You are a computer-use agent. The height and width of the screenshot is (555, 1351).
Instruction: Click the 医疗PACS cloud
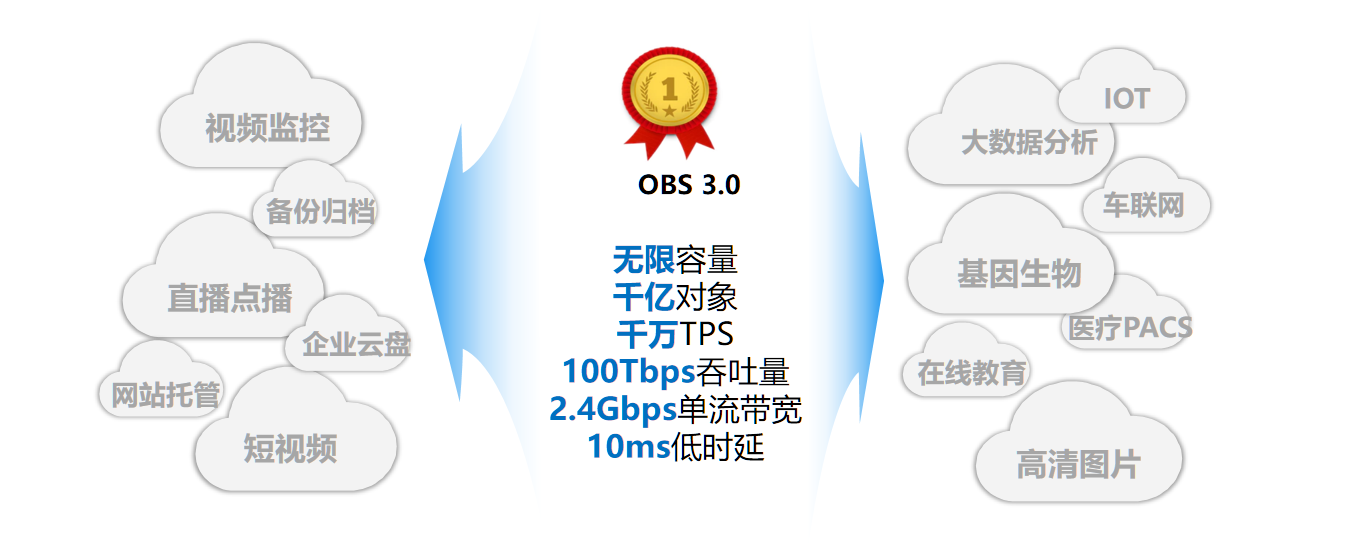click(1127, 315)
